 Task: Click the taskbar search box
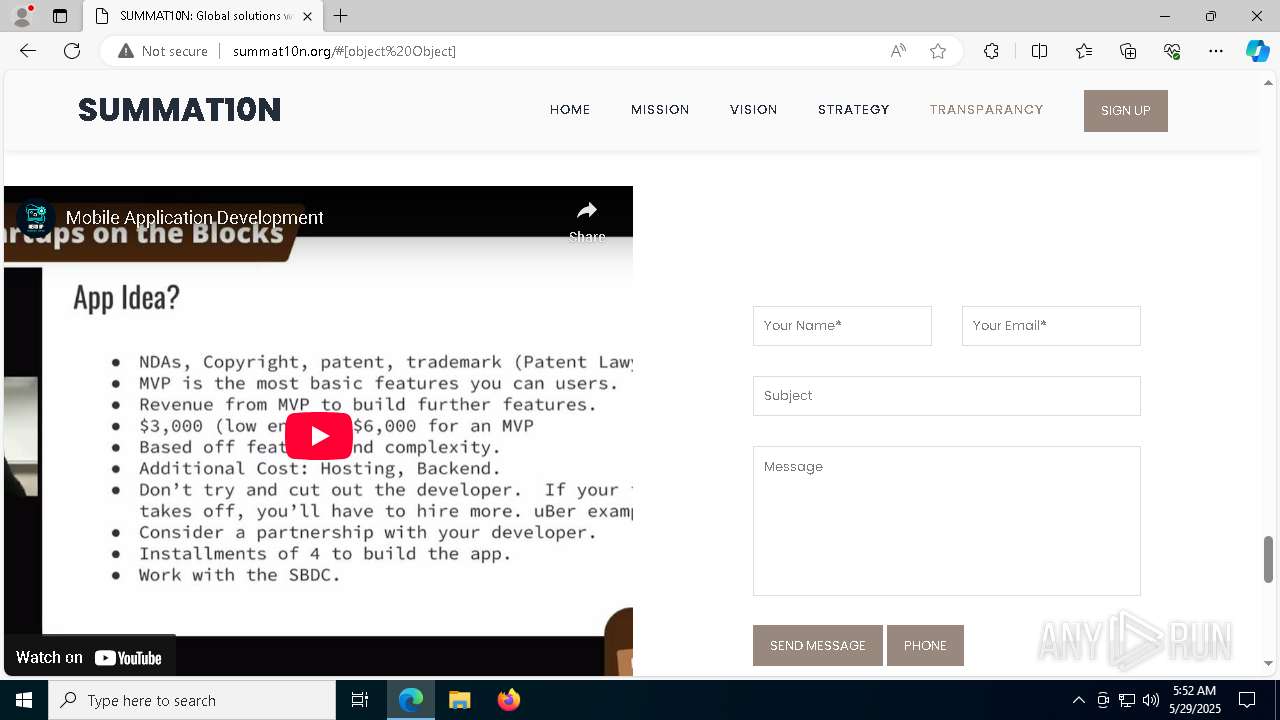point(192,700)
